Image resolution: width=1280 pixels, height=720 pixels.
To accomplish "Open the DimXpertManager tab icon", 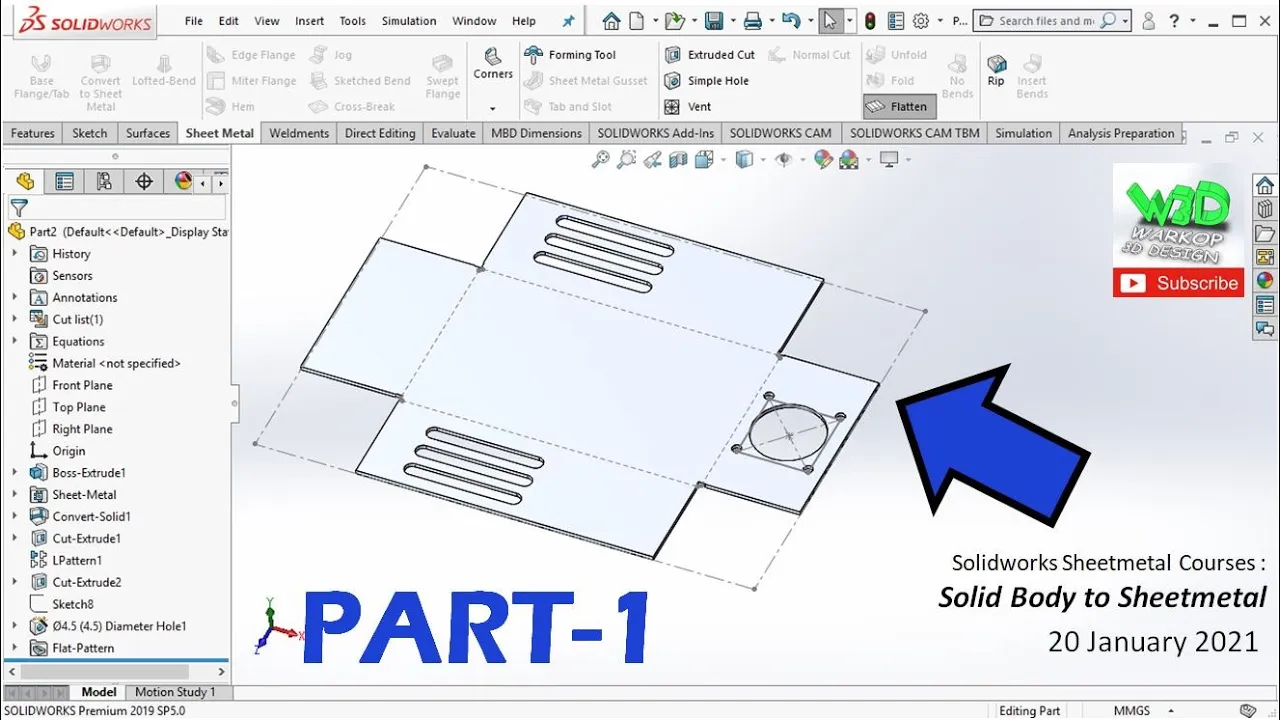I will coord(144,181).
